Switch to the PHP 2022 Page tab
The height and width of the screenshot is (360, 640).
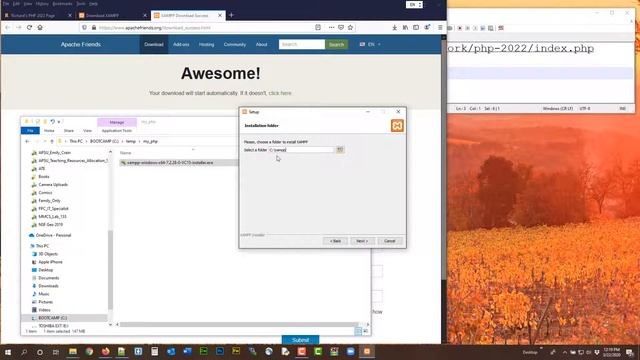point(38,16)
